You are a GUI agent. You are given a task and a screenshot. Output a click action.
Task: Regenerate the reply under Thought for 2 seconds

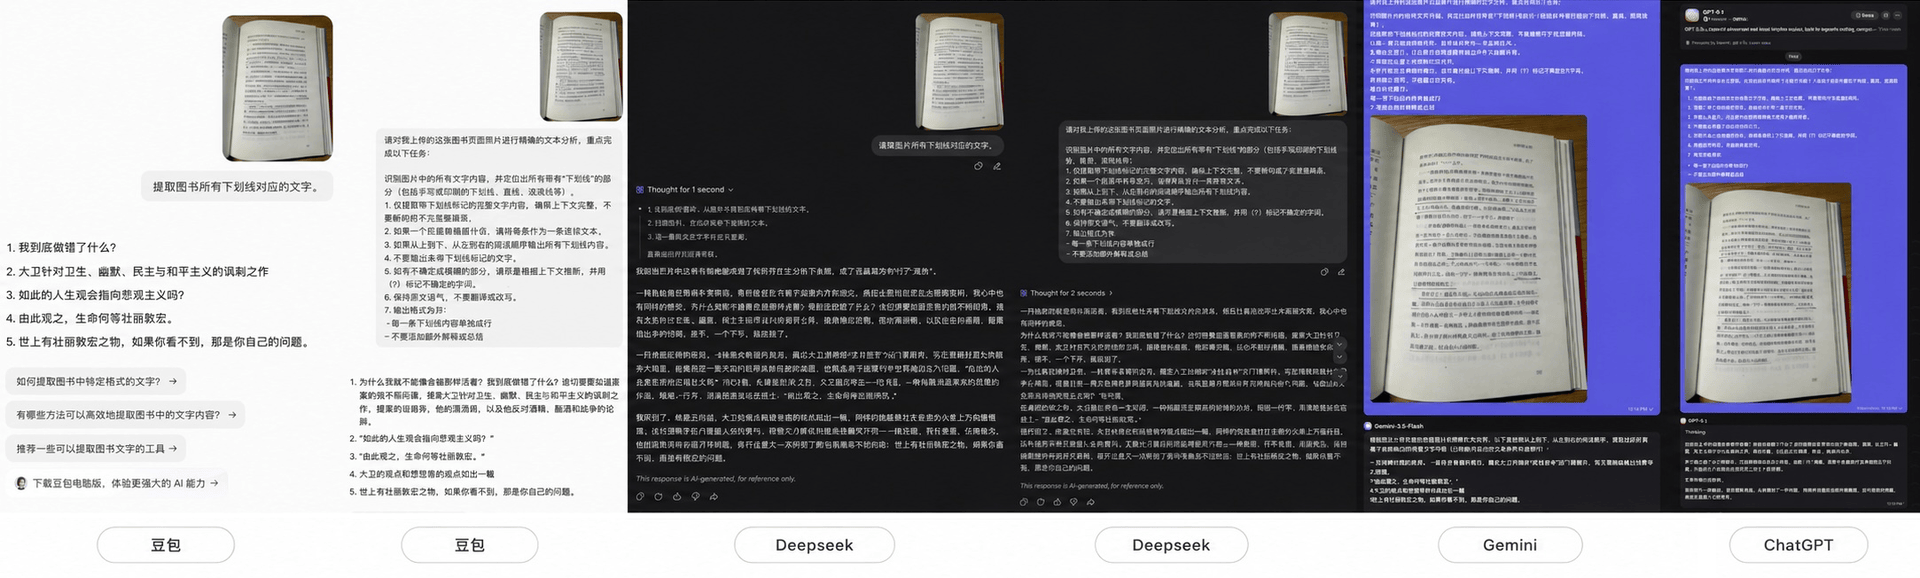click(x=1041, y=502)
